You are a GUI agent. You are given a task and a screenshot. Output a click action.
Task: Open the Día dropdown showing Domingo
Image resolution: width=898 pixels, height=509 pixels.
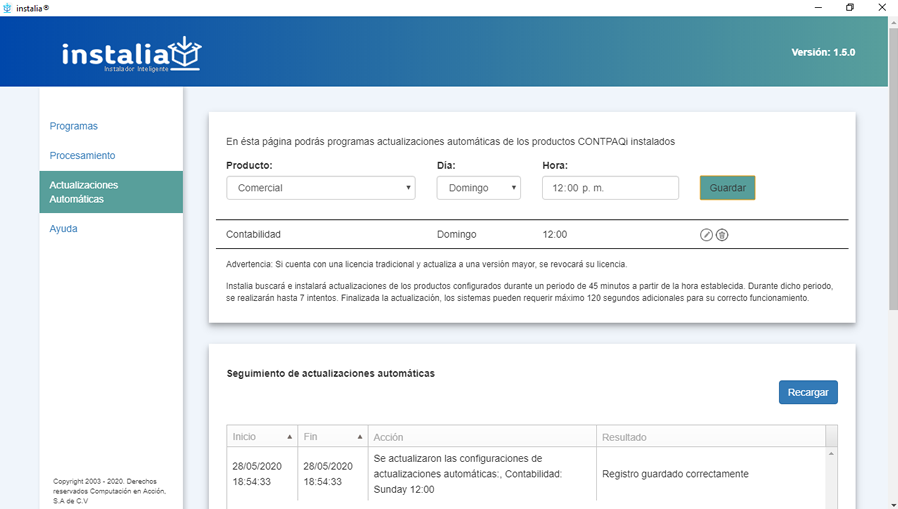point(479,188)
